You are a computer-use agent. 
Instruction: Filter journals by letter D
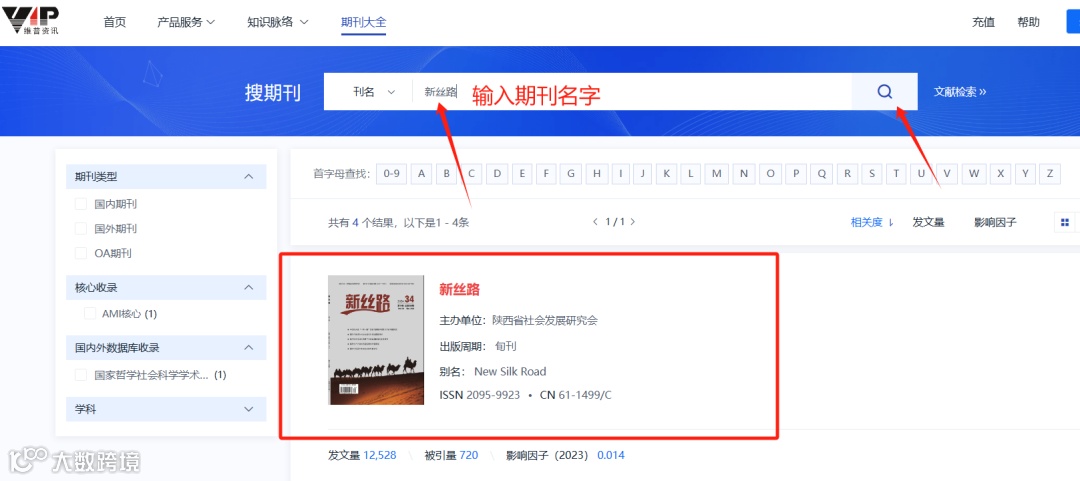click(x=497, y=174)
